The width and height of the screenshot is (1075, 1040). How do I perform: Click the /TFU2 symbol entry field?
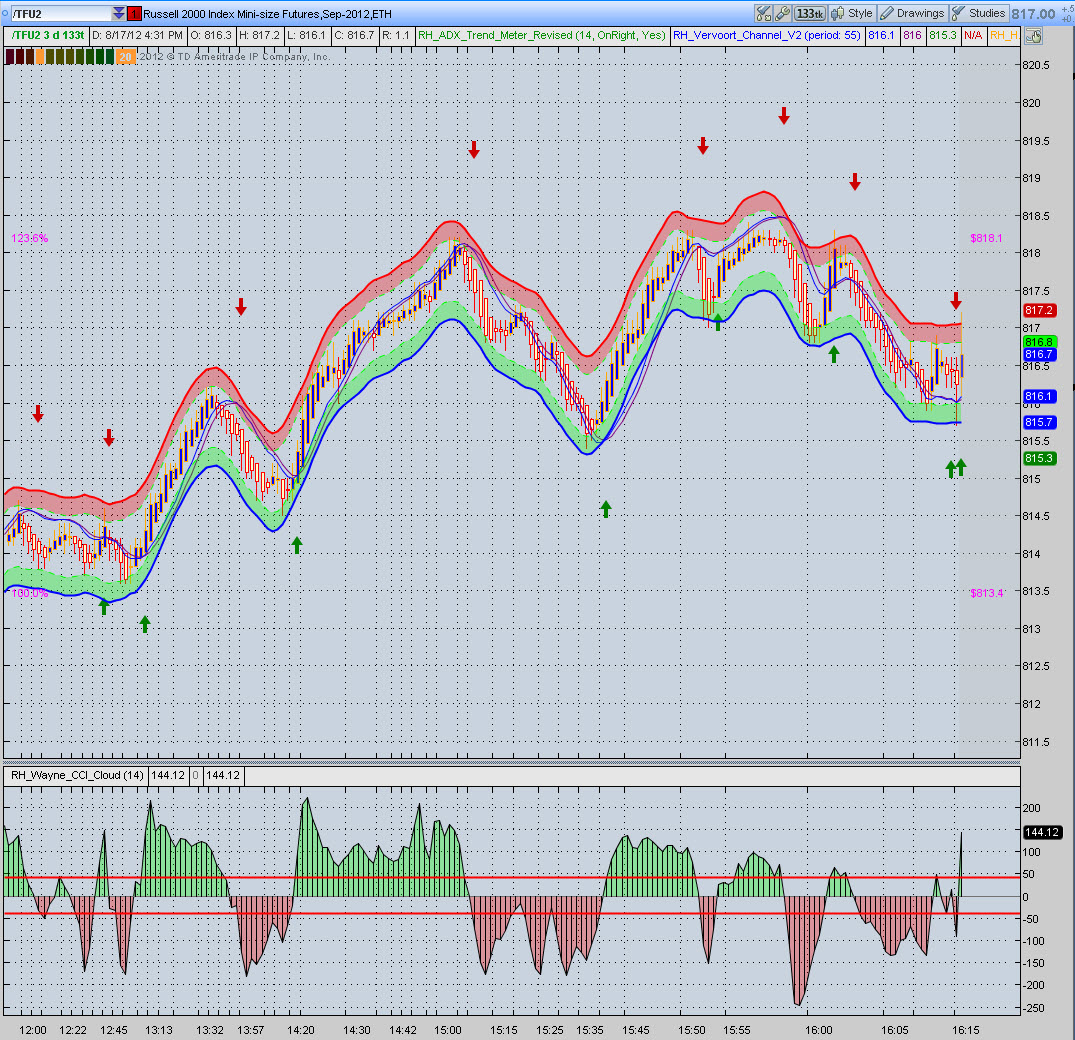coord(61,14)
